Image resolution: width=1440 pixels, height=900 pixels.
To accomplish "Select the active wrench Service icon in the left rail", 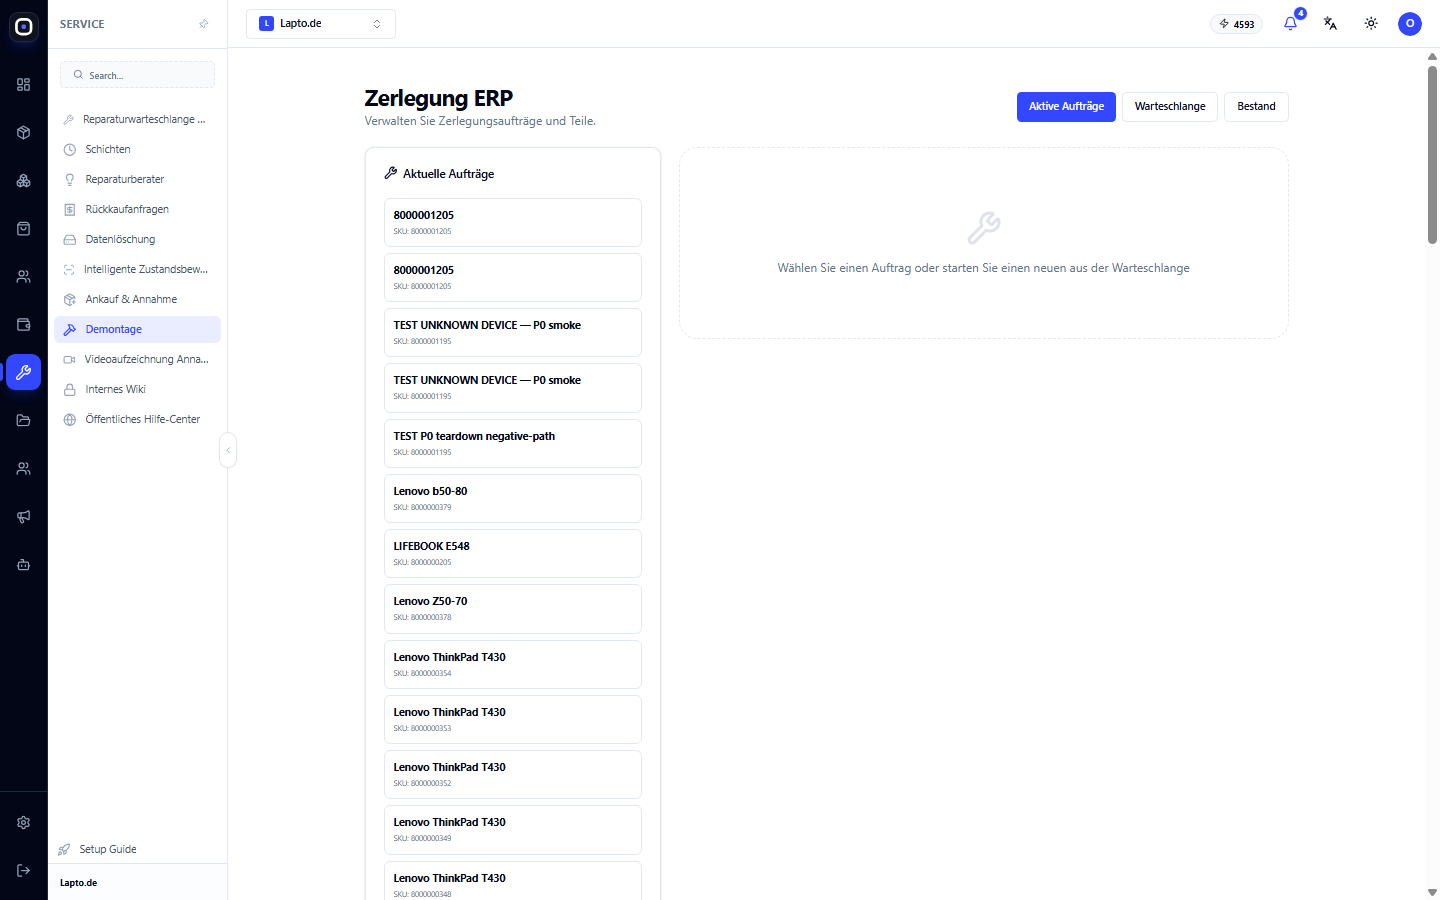I will pos(24,372).
